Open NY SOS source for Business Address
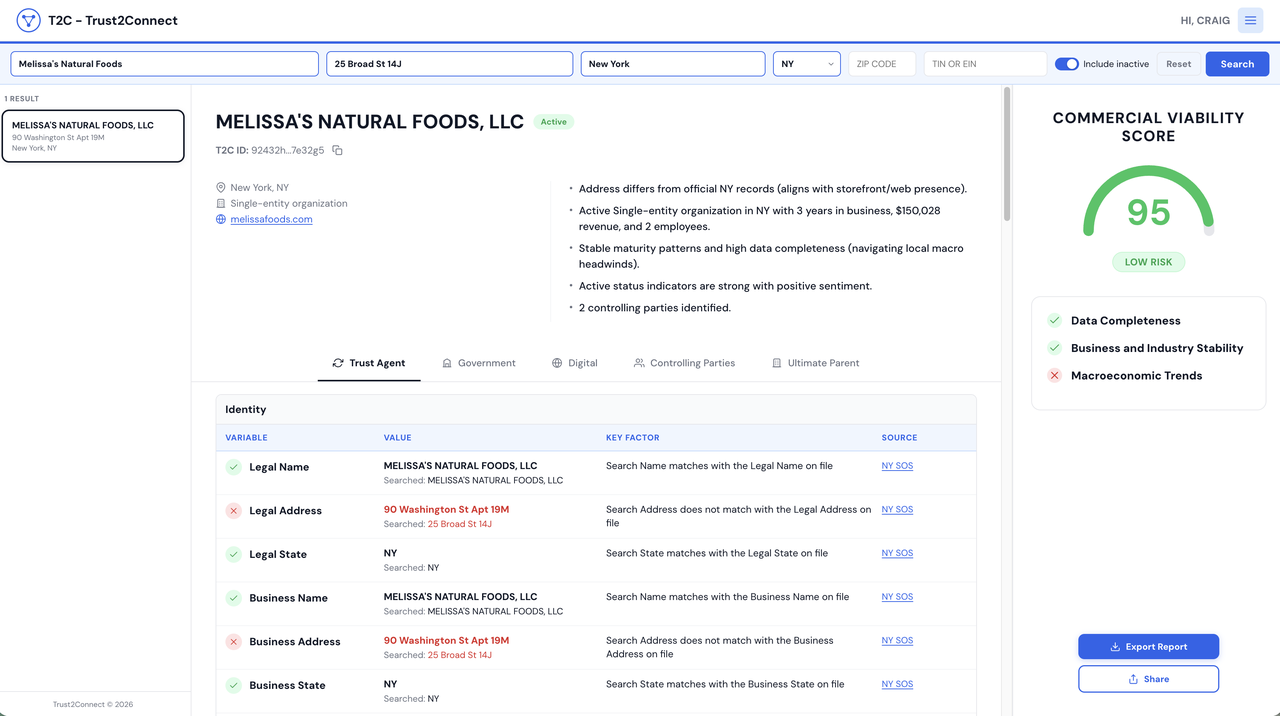 click(897, 641)
